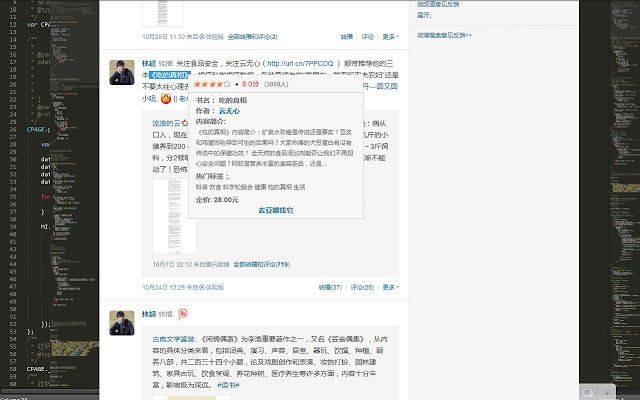Click the 10月28日 11:30 timestamp
Image resolution: width=640 pixels, height=400 pixels.
[164, 37]
